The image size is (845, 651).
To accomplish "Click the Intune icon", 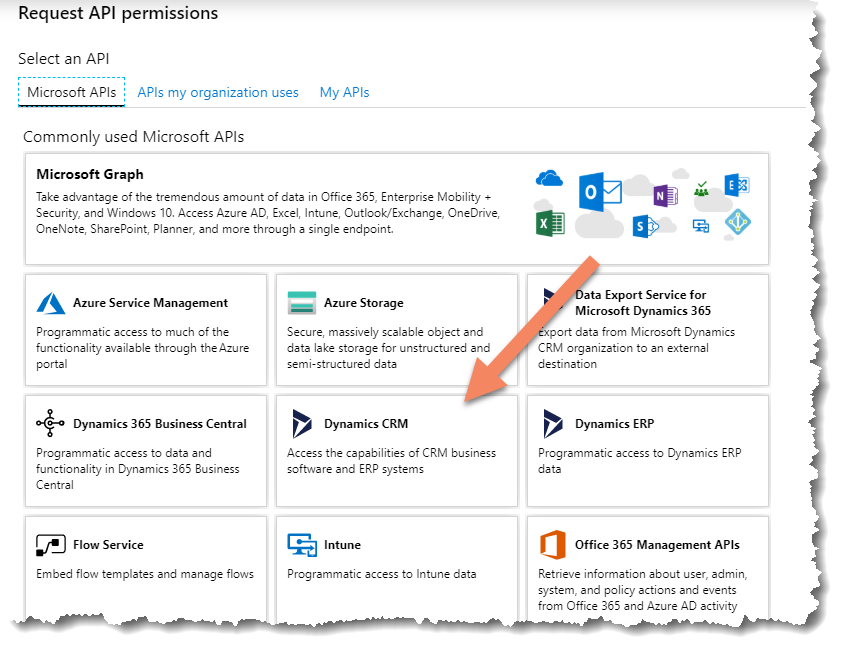I will pyautogui.click(x=301, y=545).
